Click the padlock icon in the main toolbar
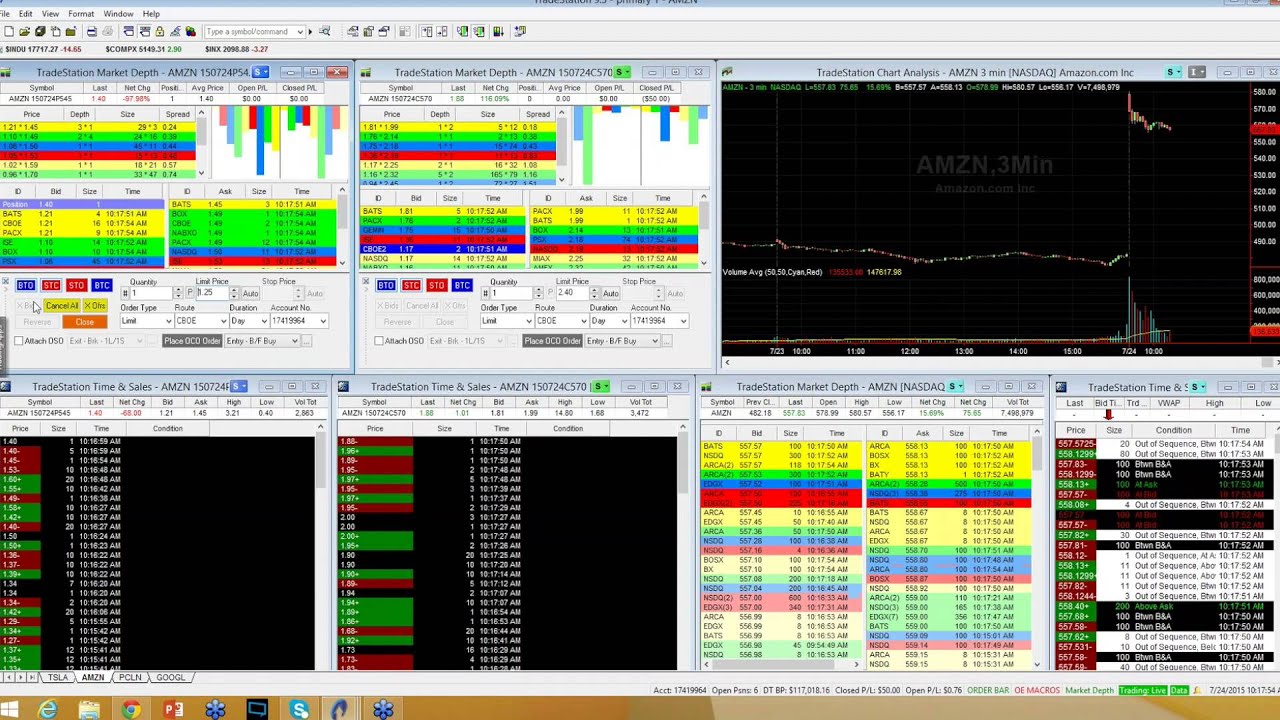This screenshot has width=1280, height=720. pos(159,32)
